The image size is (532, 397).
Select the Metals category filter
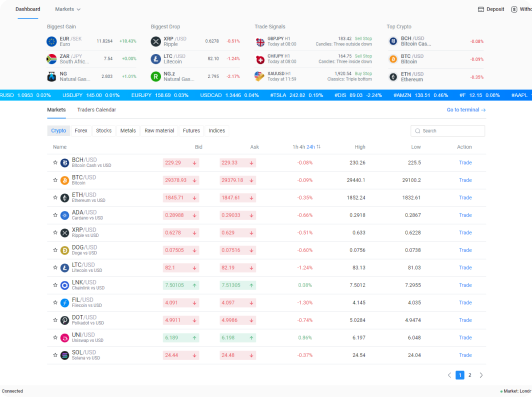128,131
